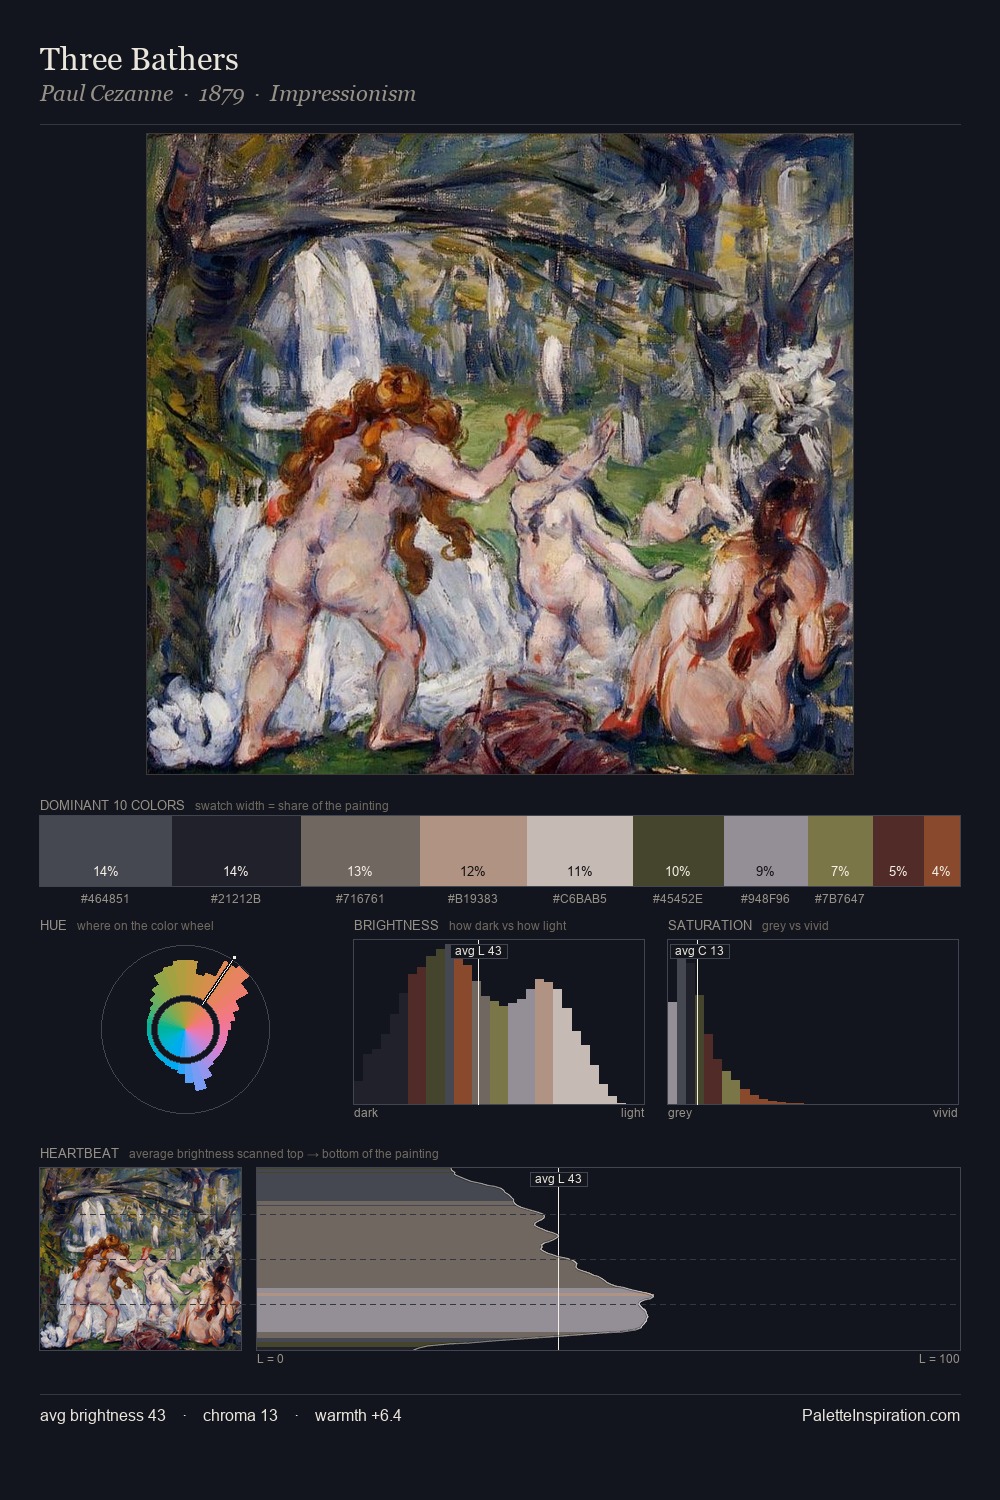Select the #7B7647 khaki swatch
This screenshot has width=1000, height=1500.
coord(840,851)
